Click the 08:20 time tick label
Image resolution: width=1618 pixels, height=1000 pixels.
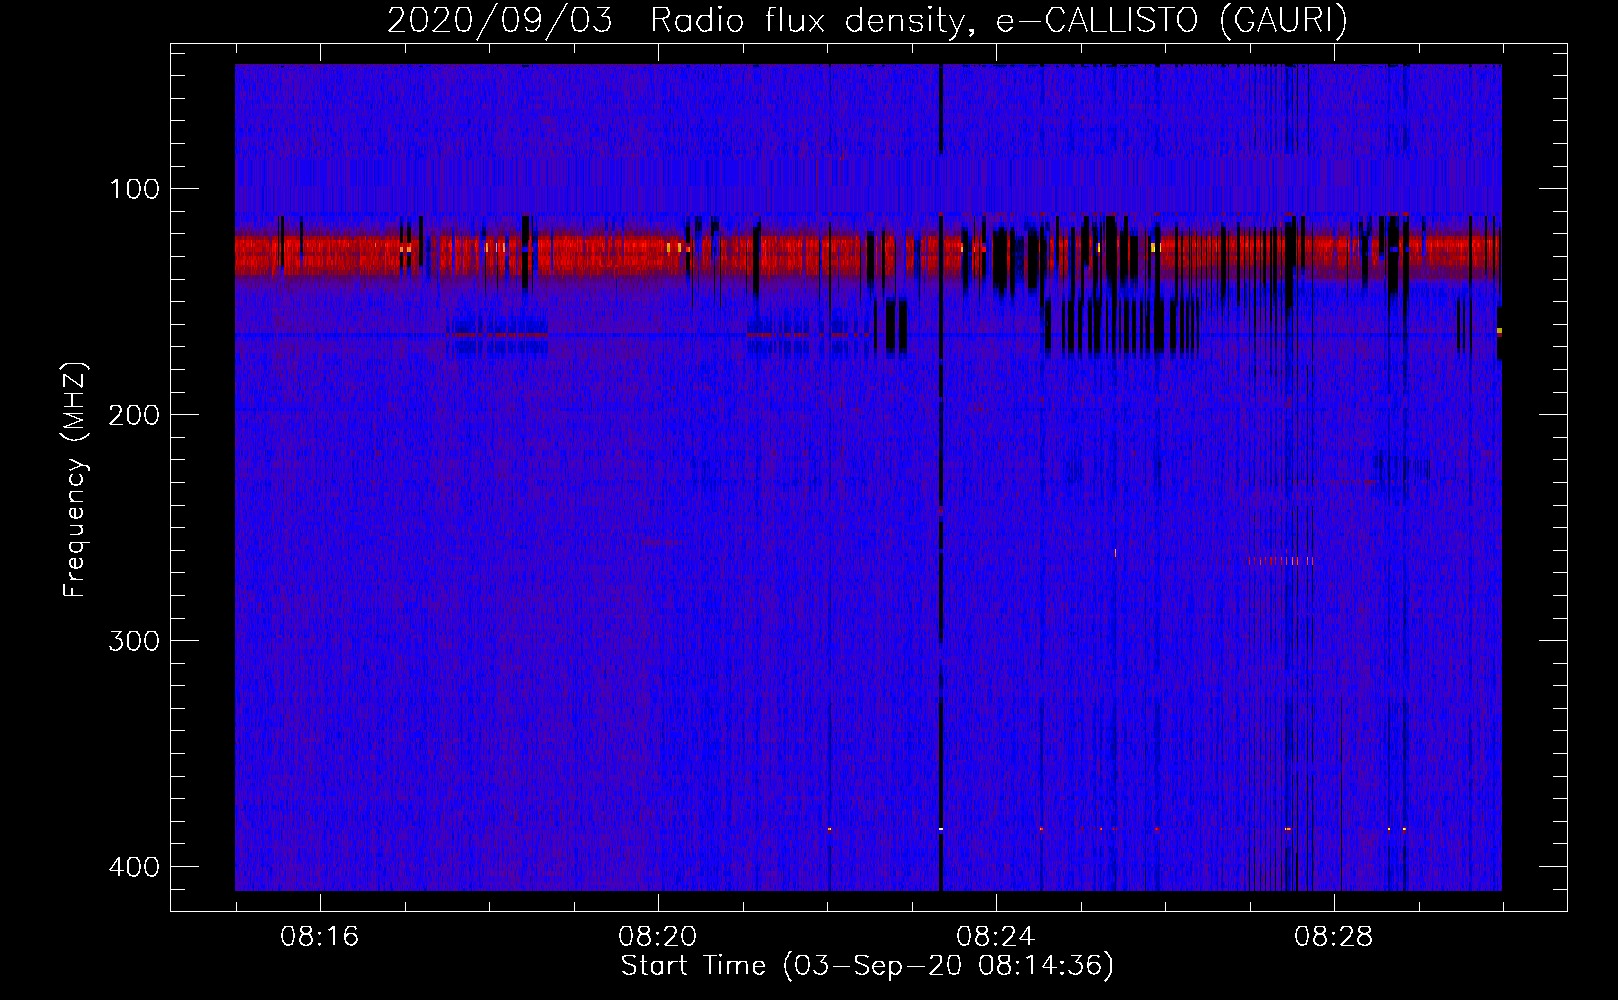coord(657,937)
